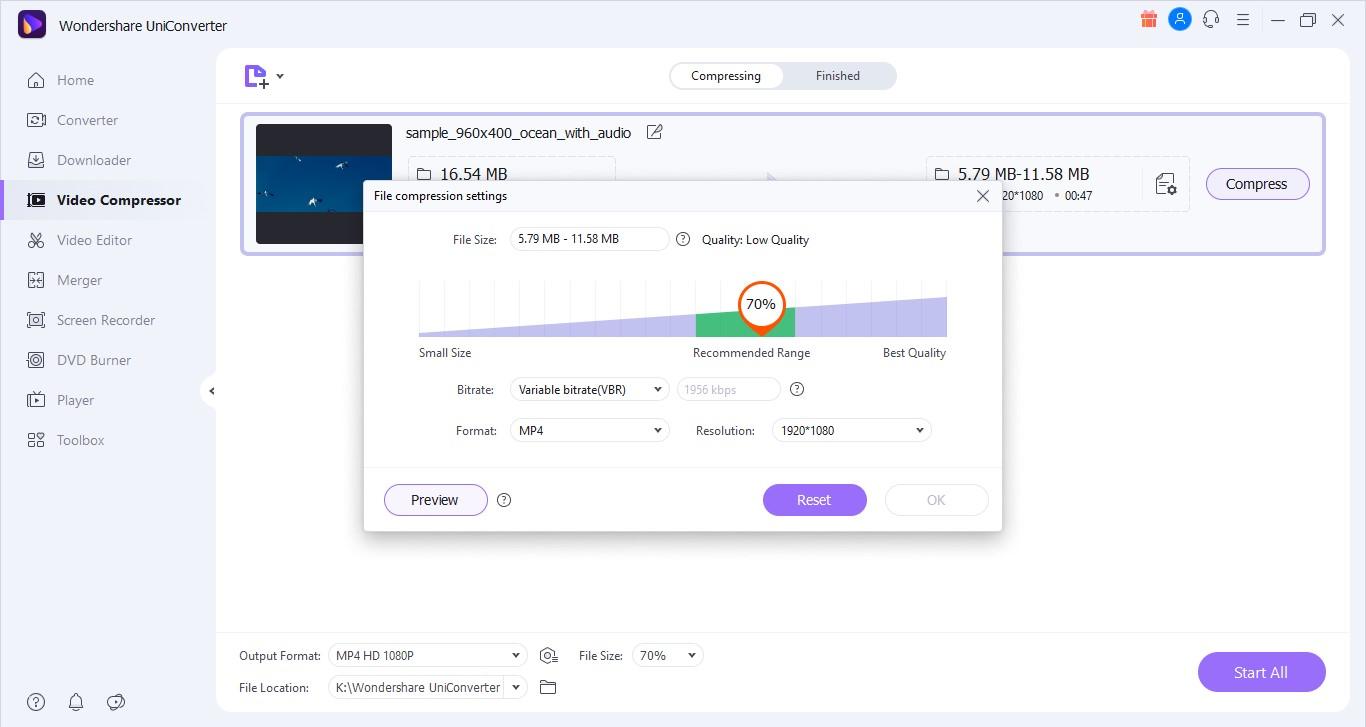Click the Start All button
The image size is (1366, 727).
1261,672
